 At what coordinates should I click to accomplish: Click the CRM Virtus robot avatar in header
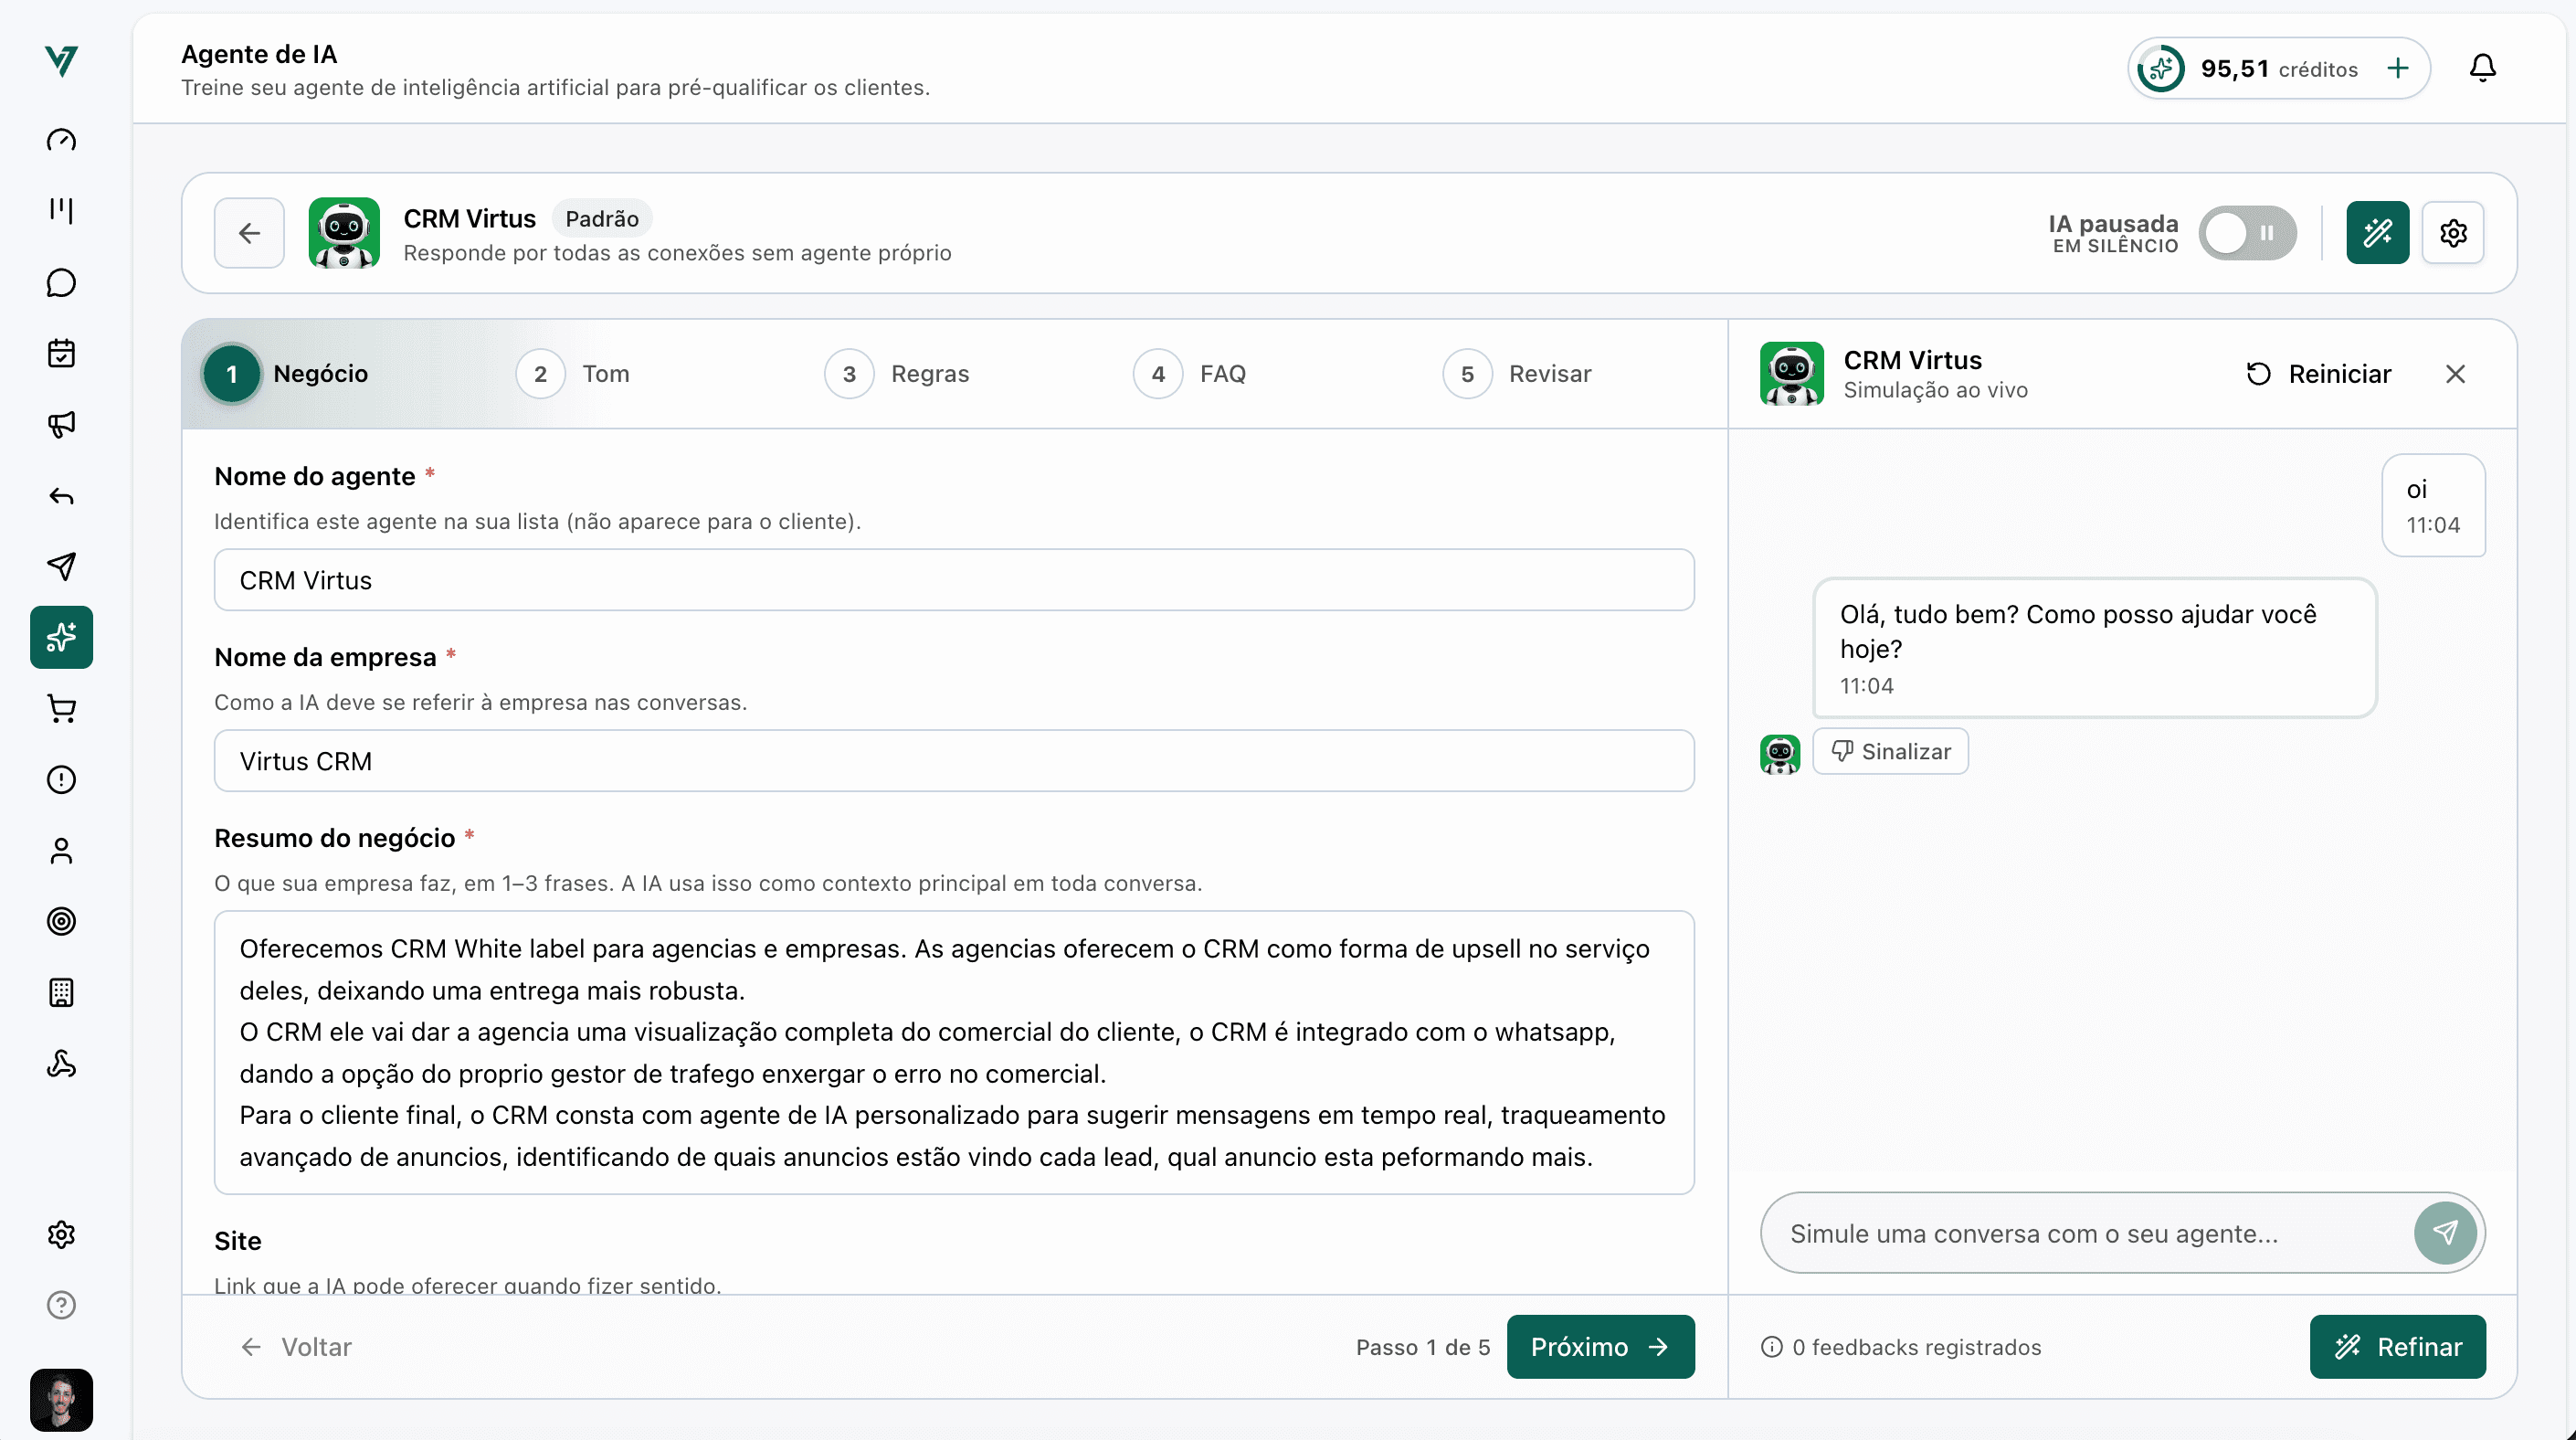pos(344,233)
